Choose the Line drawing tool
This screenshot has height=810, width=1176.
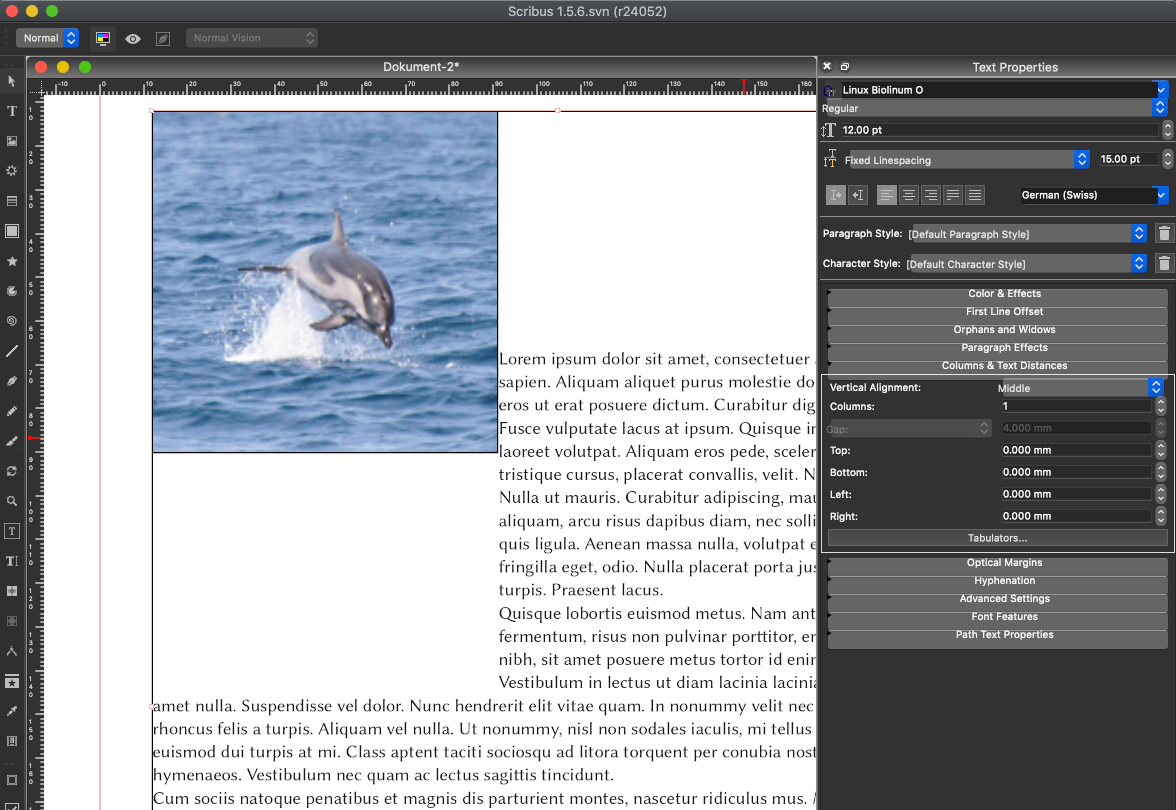(x=12, y=351)
